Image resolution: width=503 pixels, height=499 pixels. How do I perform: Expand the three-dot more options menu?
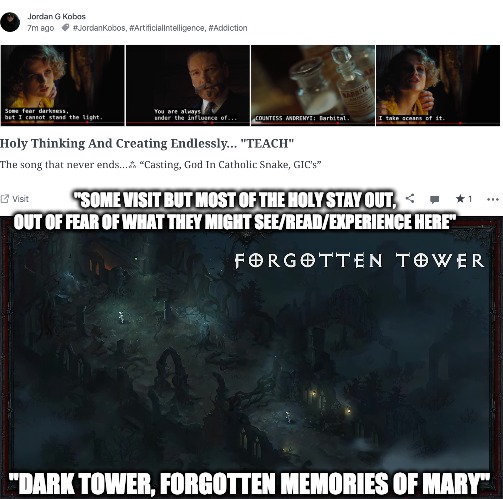tap(492, 199)
